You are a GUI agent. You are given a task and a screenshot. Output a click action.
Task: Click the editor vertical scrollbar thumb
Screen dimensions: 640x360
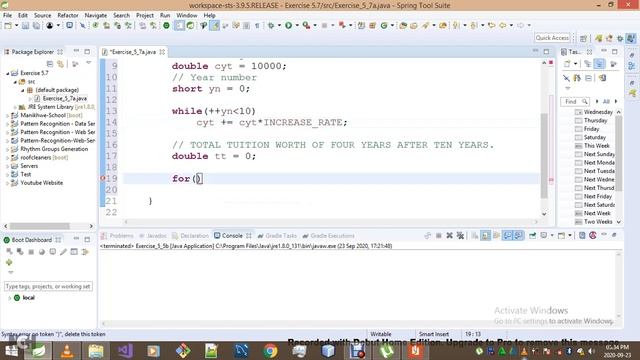click(x=544, y=156)
